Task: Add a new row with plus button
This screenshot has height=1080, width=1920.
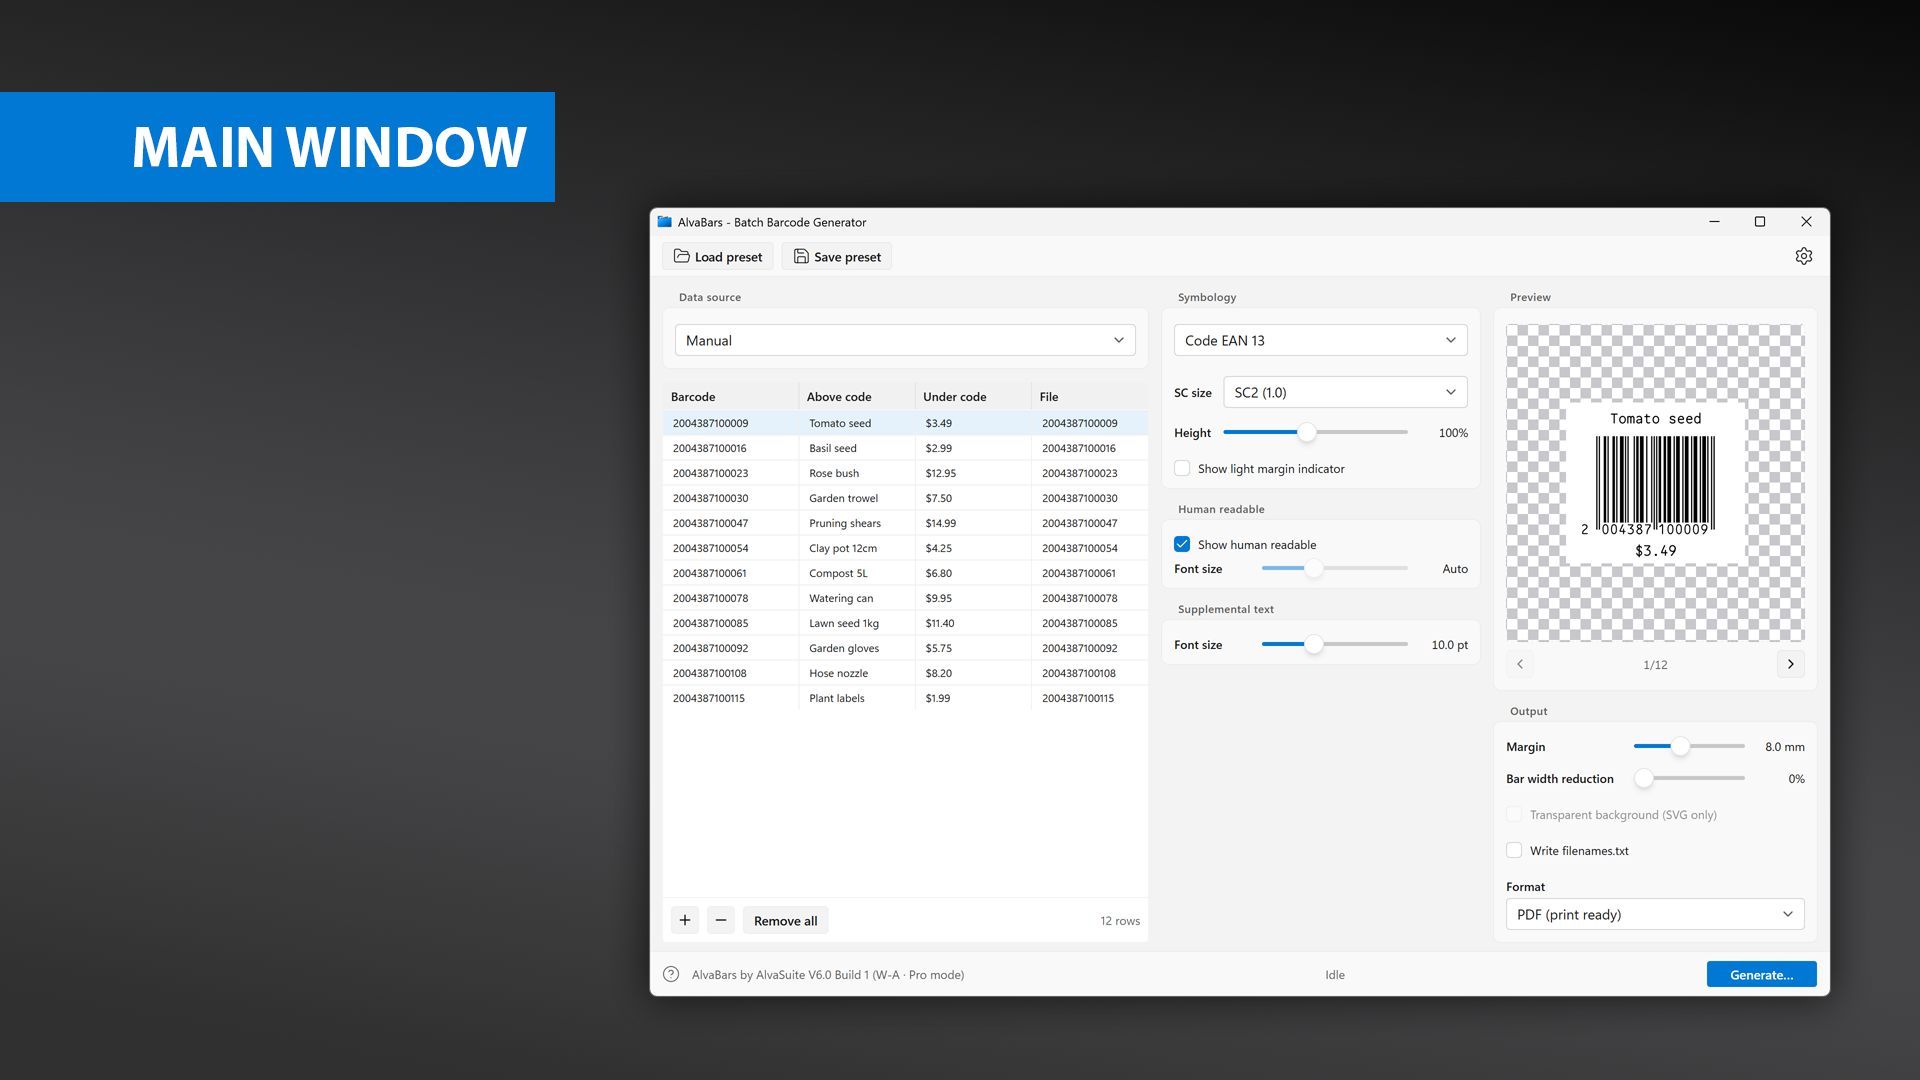Action: coord(685,920)
